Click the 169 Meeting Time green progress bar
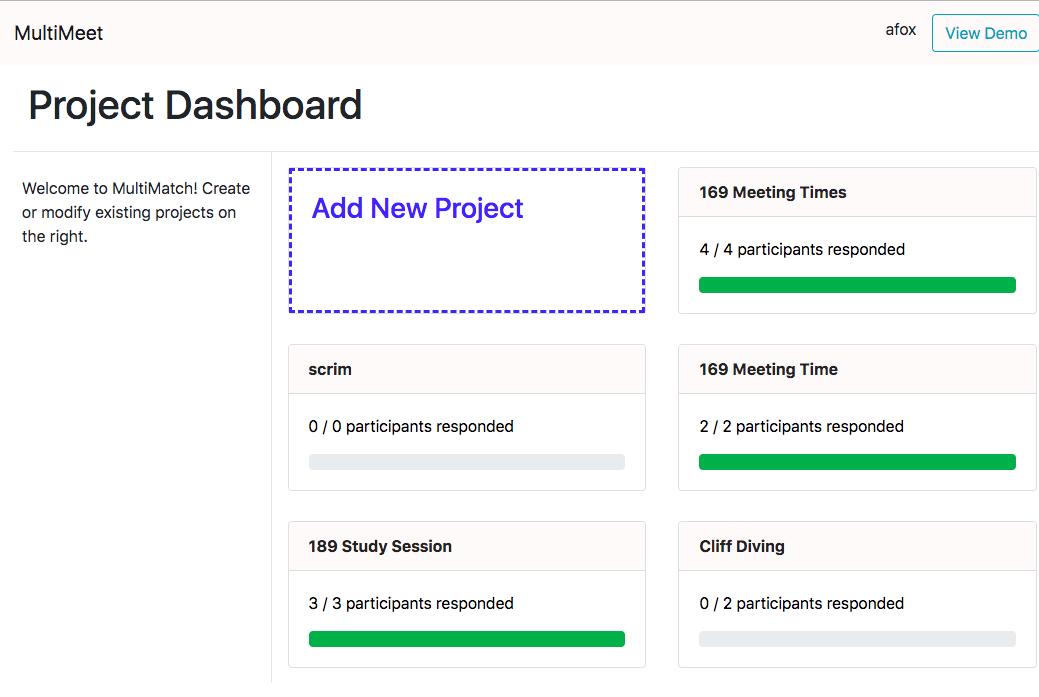1039x697 pixels. [x=857, y=462]
